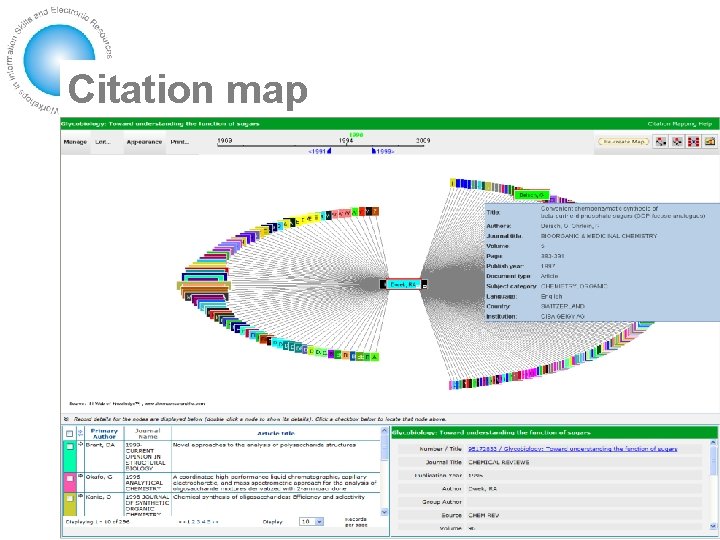Check the green checkbox for Brant, CA
Screen dimensions: 720x540
click(x=69, y=446)
